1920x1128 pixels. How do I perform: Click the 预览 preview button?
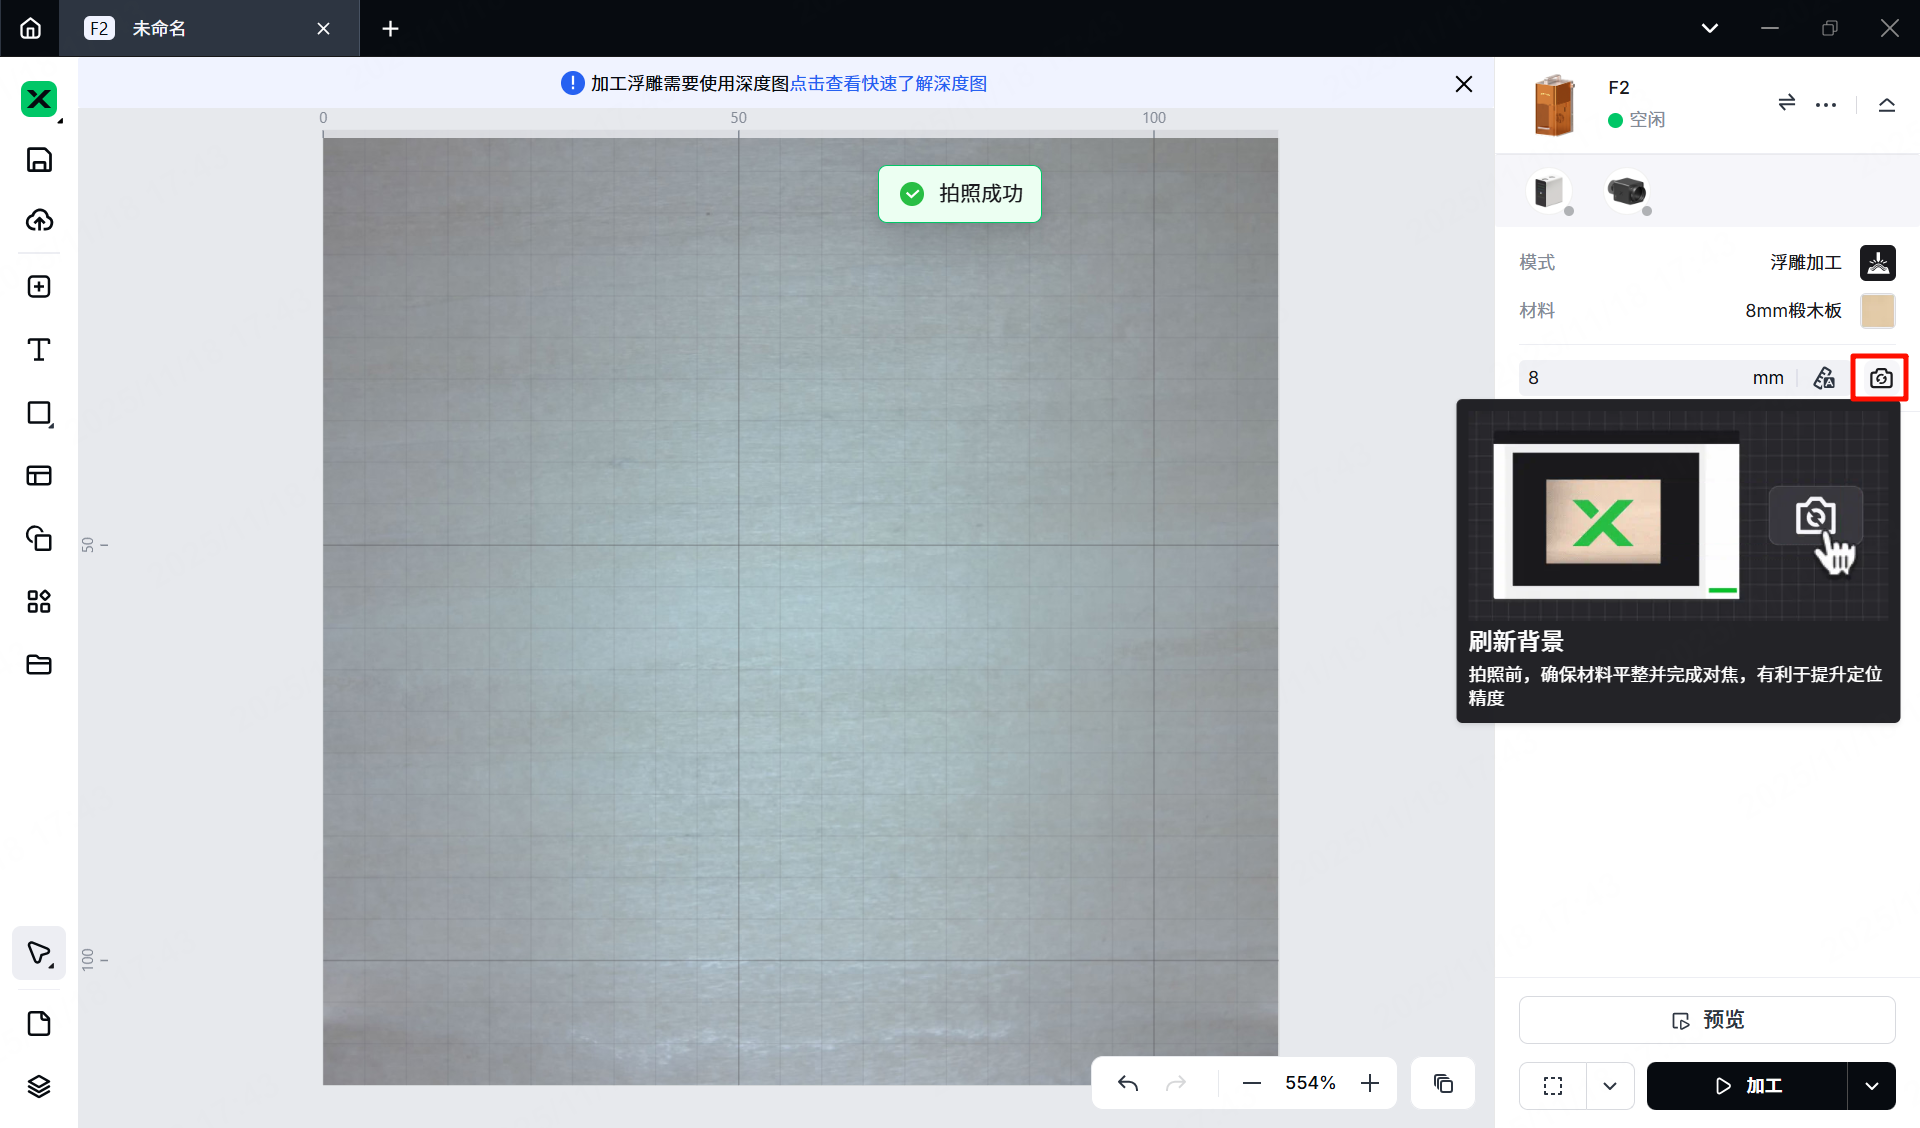click(1707, 1020)
